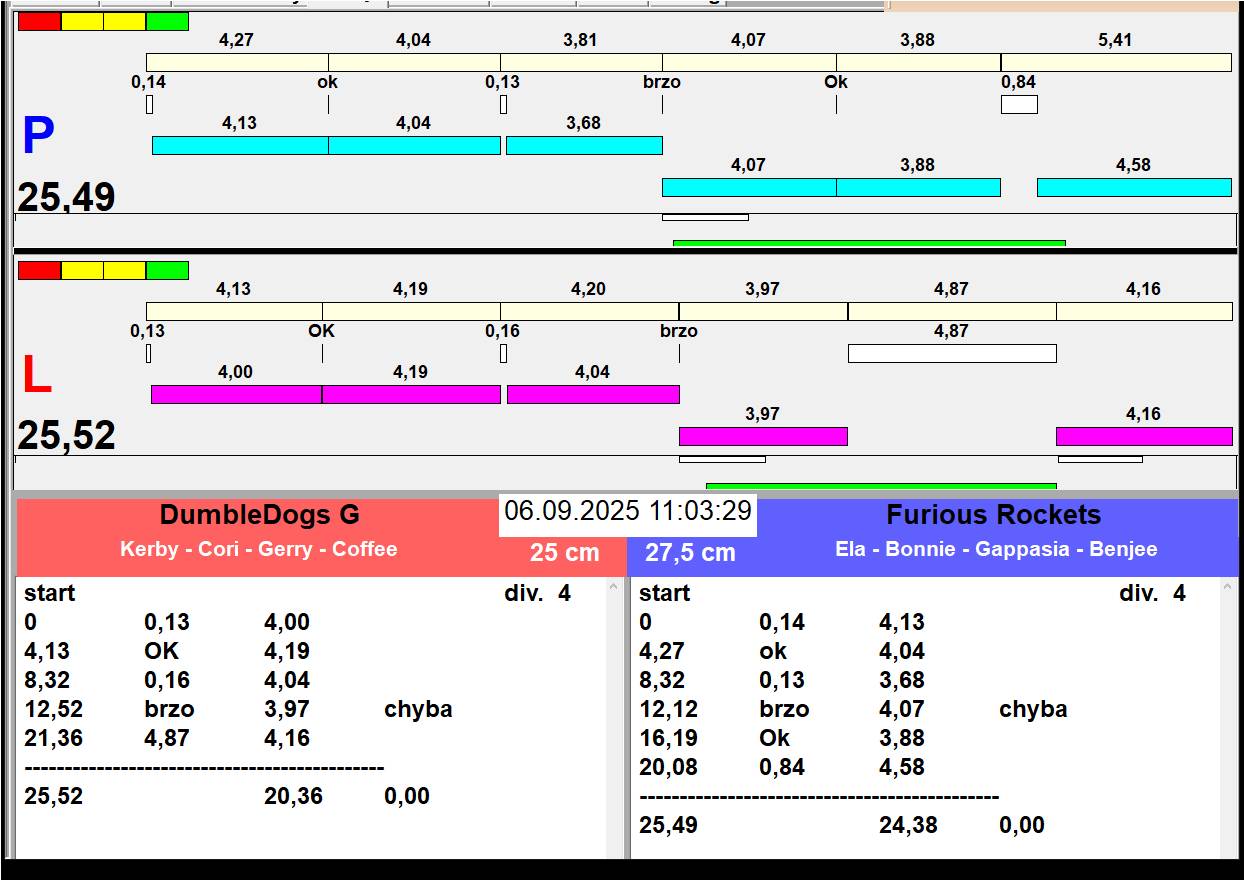Click the long green bar in P lane

(x=869, y=243)
